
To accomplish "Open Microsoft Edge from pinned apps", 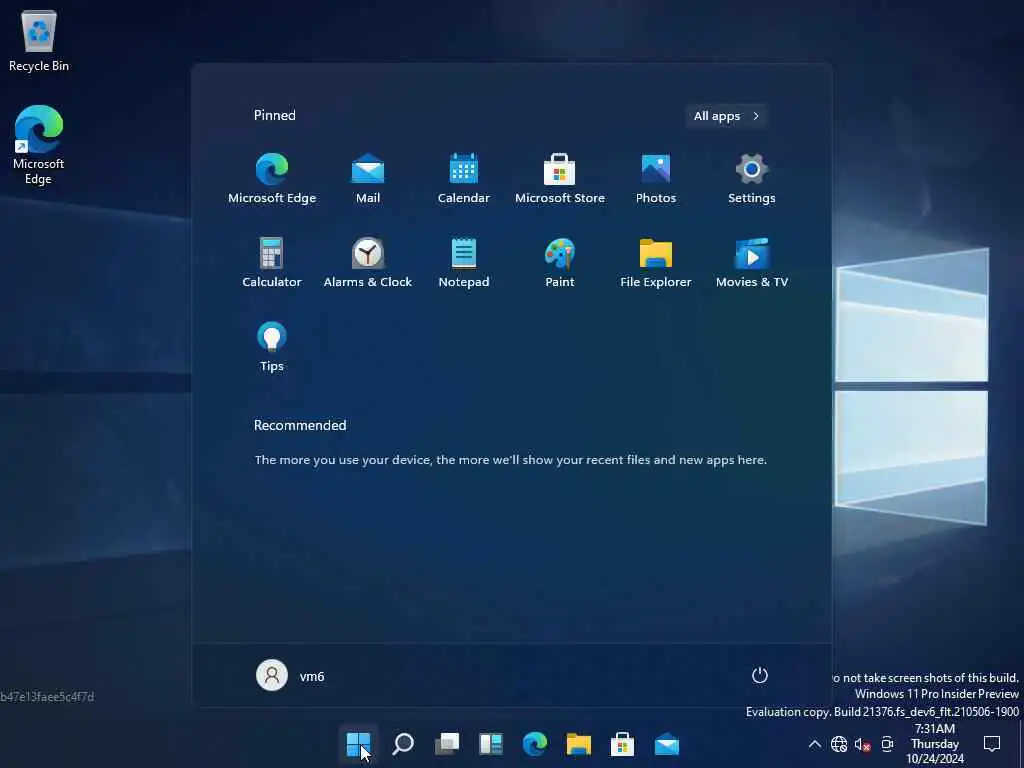I will coord(272,178).
